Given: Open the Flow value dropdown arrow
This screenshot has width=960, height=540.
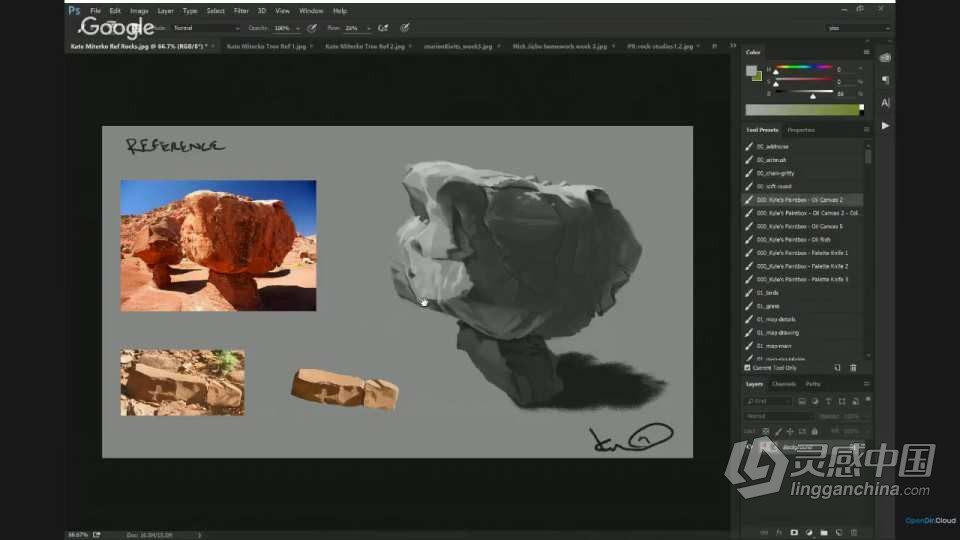Looking at the screenshot, I should click(369, 28).
